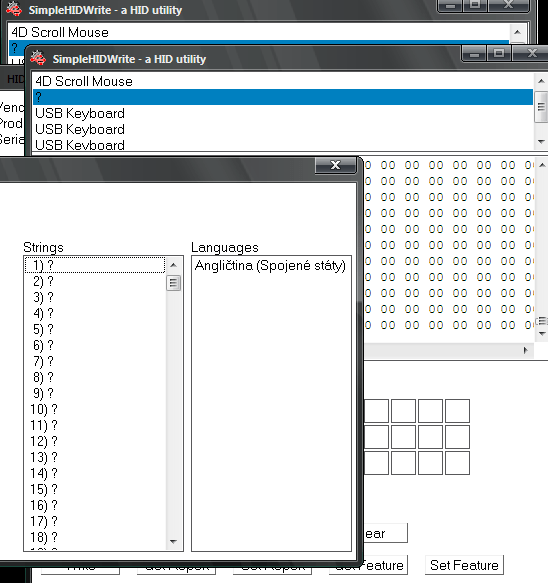Select string entry 13) ? in Strings list
548x583 pixels.
tap(95, 457)
